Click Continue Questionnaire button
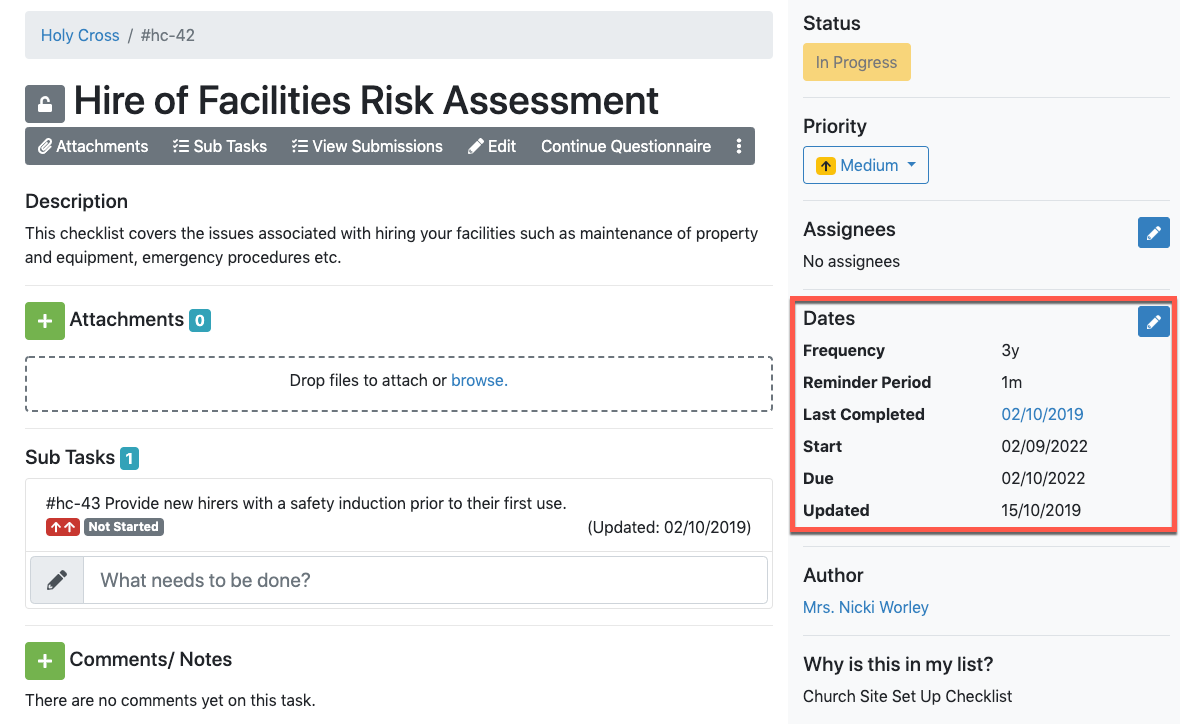This screenshot has width=1180, height=724. (626, 146)
